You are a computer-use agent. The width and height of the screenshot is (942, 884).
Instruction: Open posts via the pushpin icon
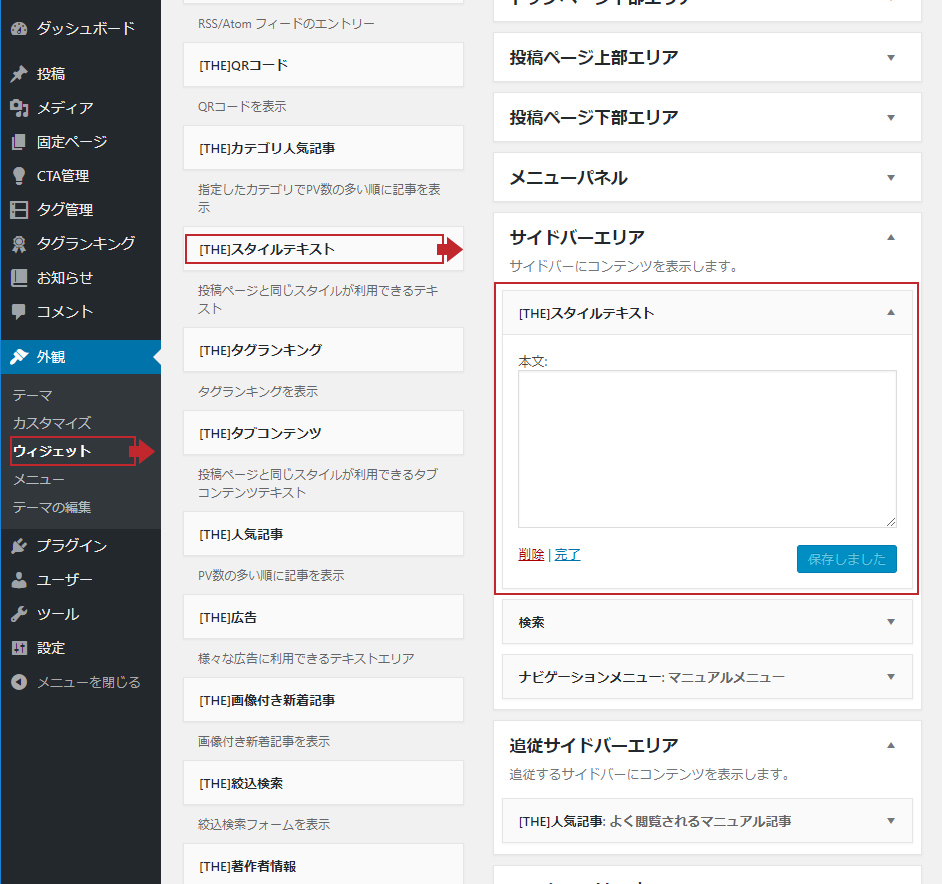click(18, 74)
